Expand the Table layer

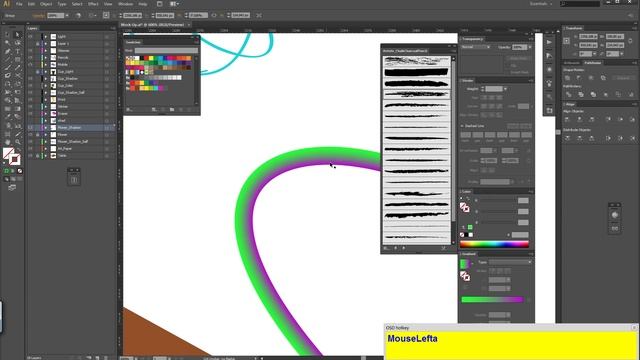(46, 156)
